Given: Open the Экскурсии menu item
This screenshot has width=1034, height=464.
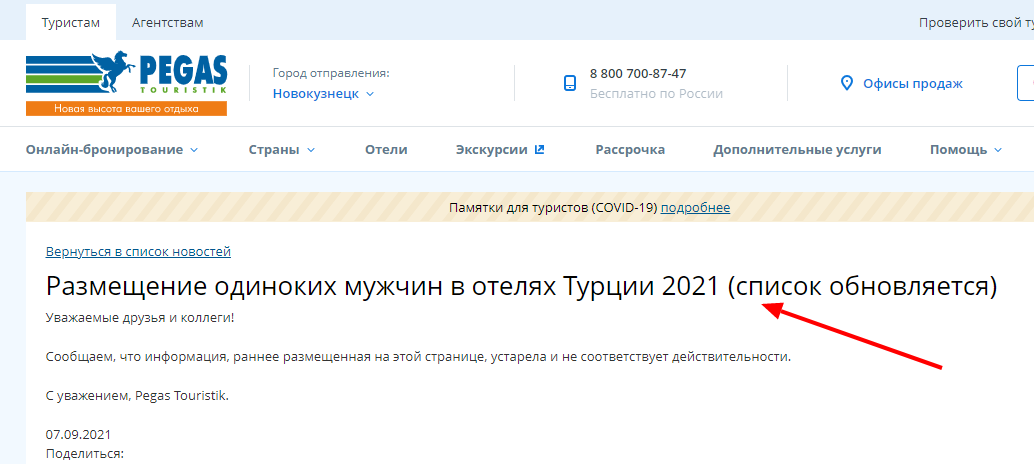Looking at the screenshot, I should (x=491, y=150).
